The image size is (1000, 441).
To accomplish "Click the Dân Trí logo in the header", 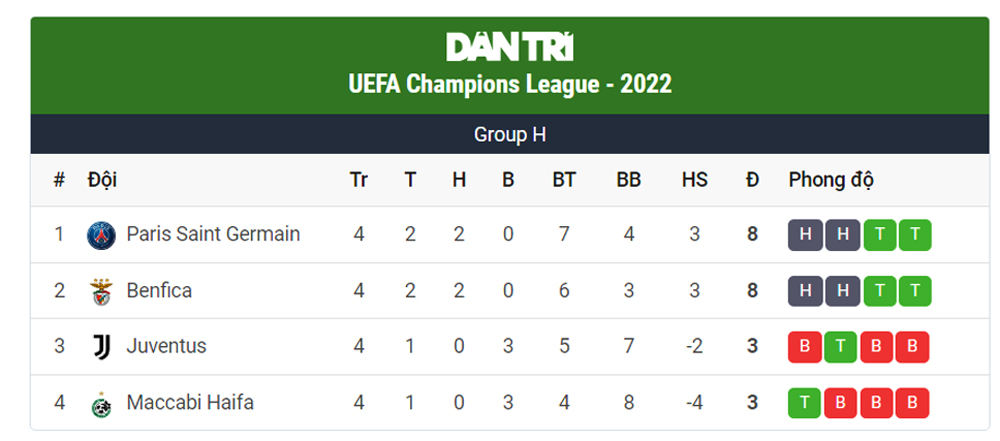I will (x=510, y=47).
